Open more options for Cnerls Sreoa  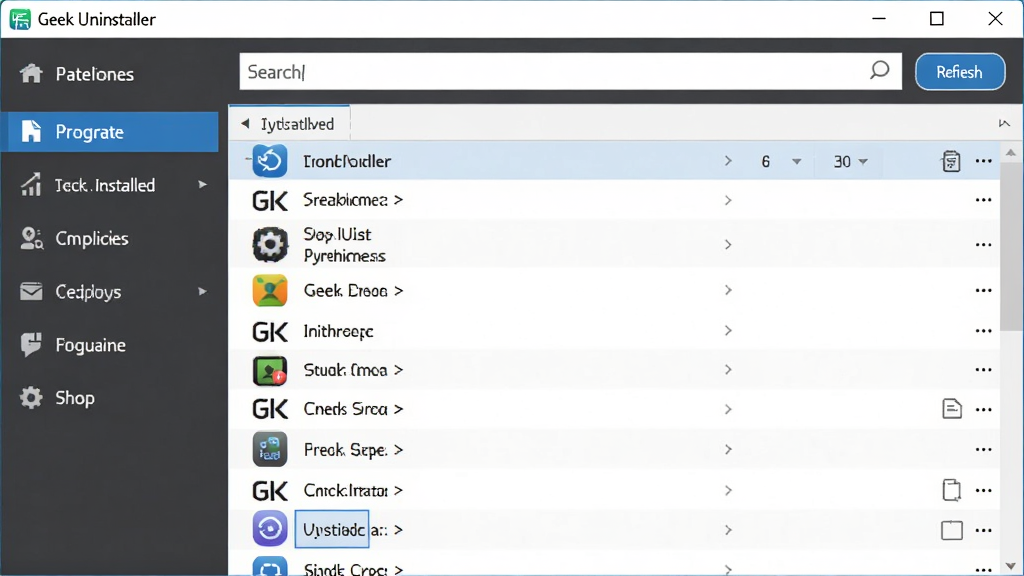984,409
